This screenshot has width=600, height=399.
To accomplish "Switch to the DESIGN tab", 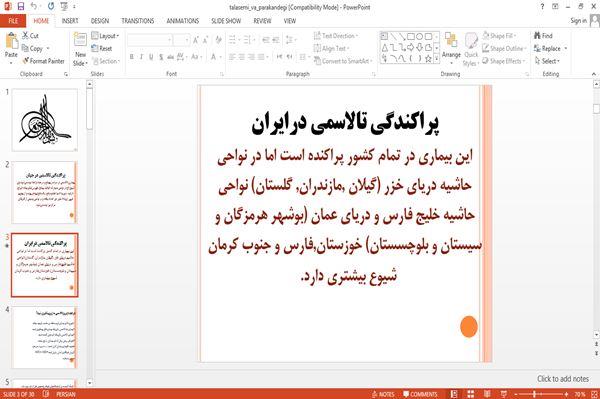I will [x=100, y=21].
